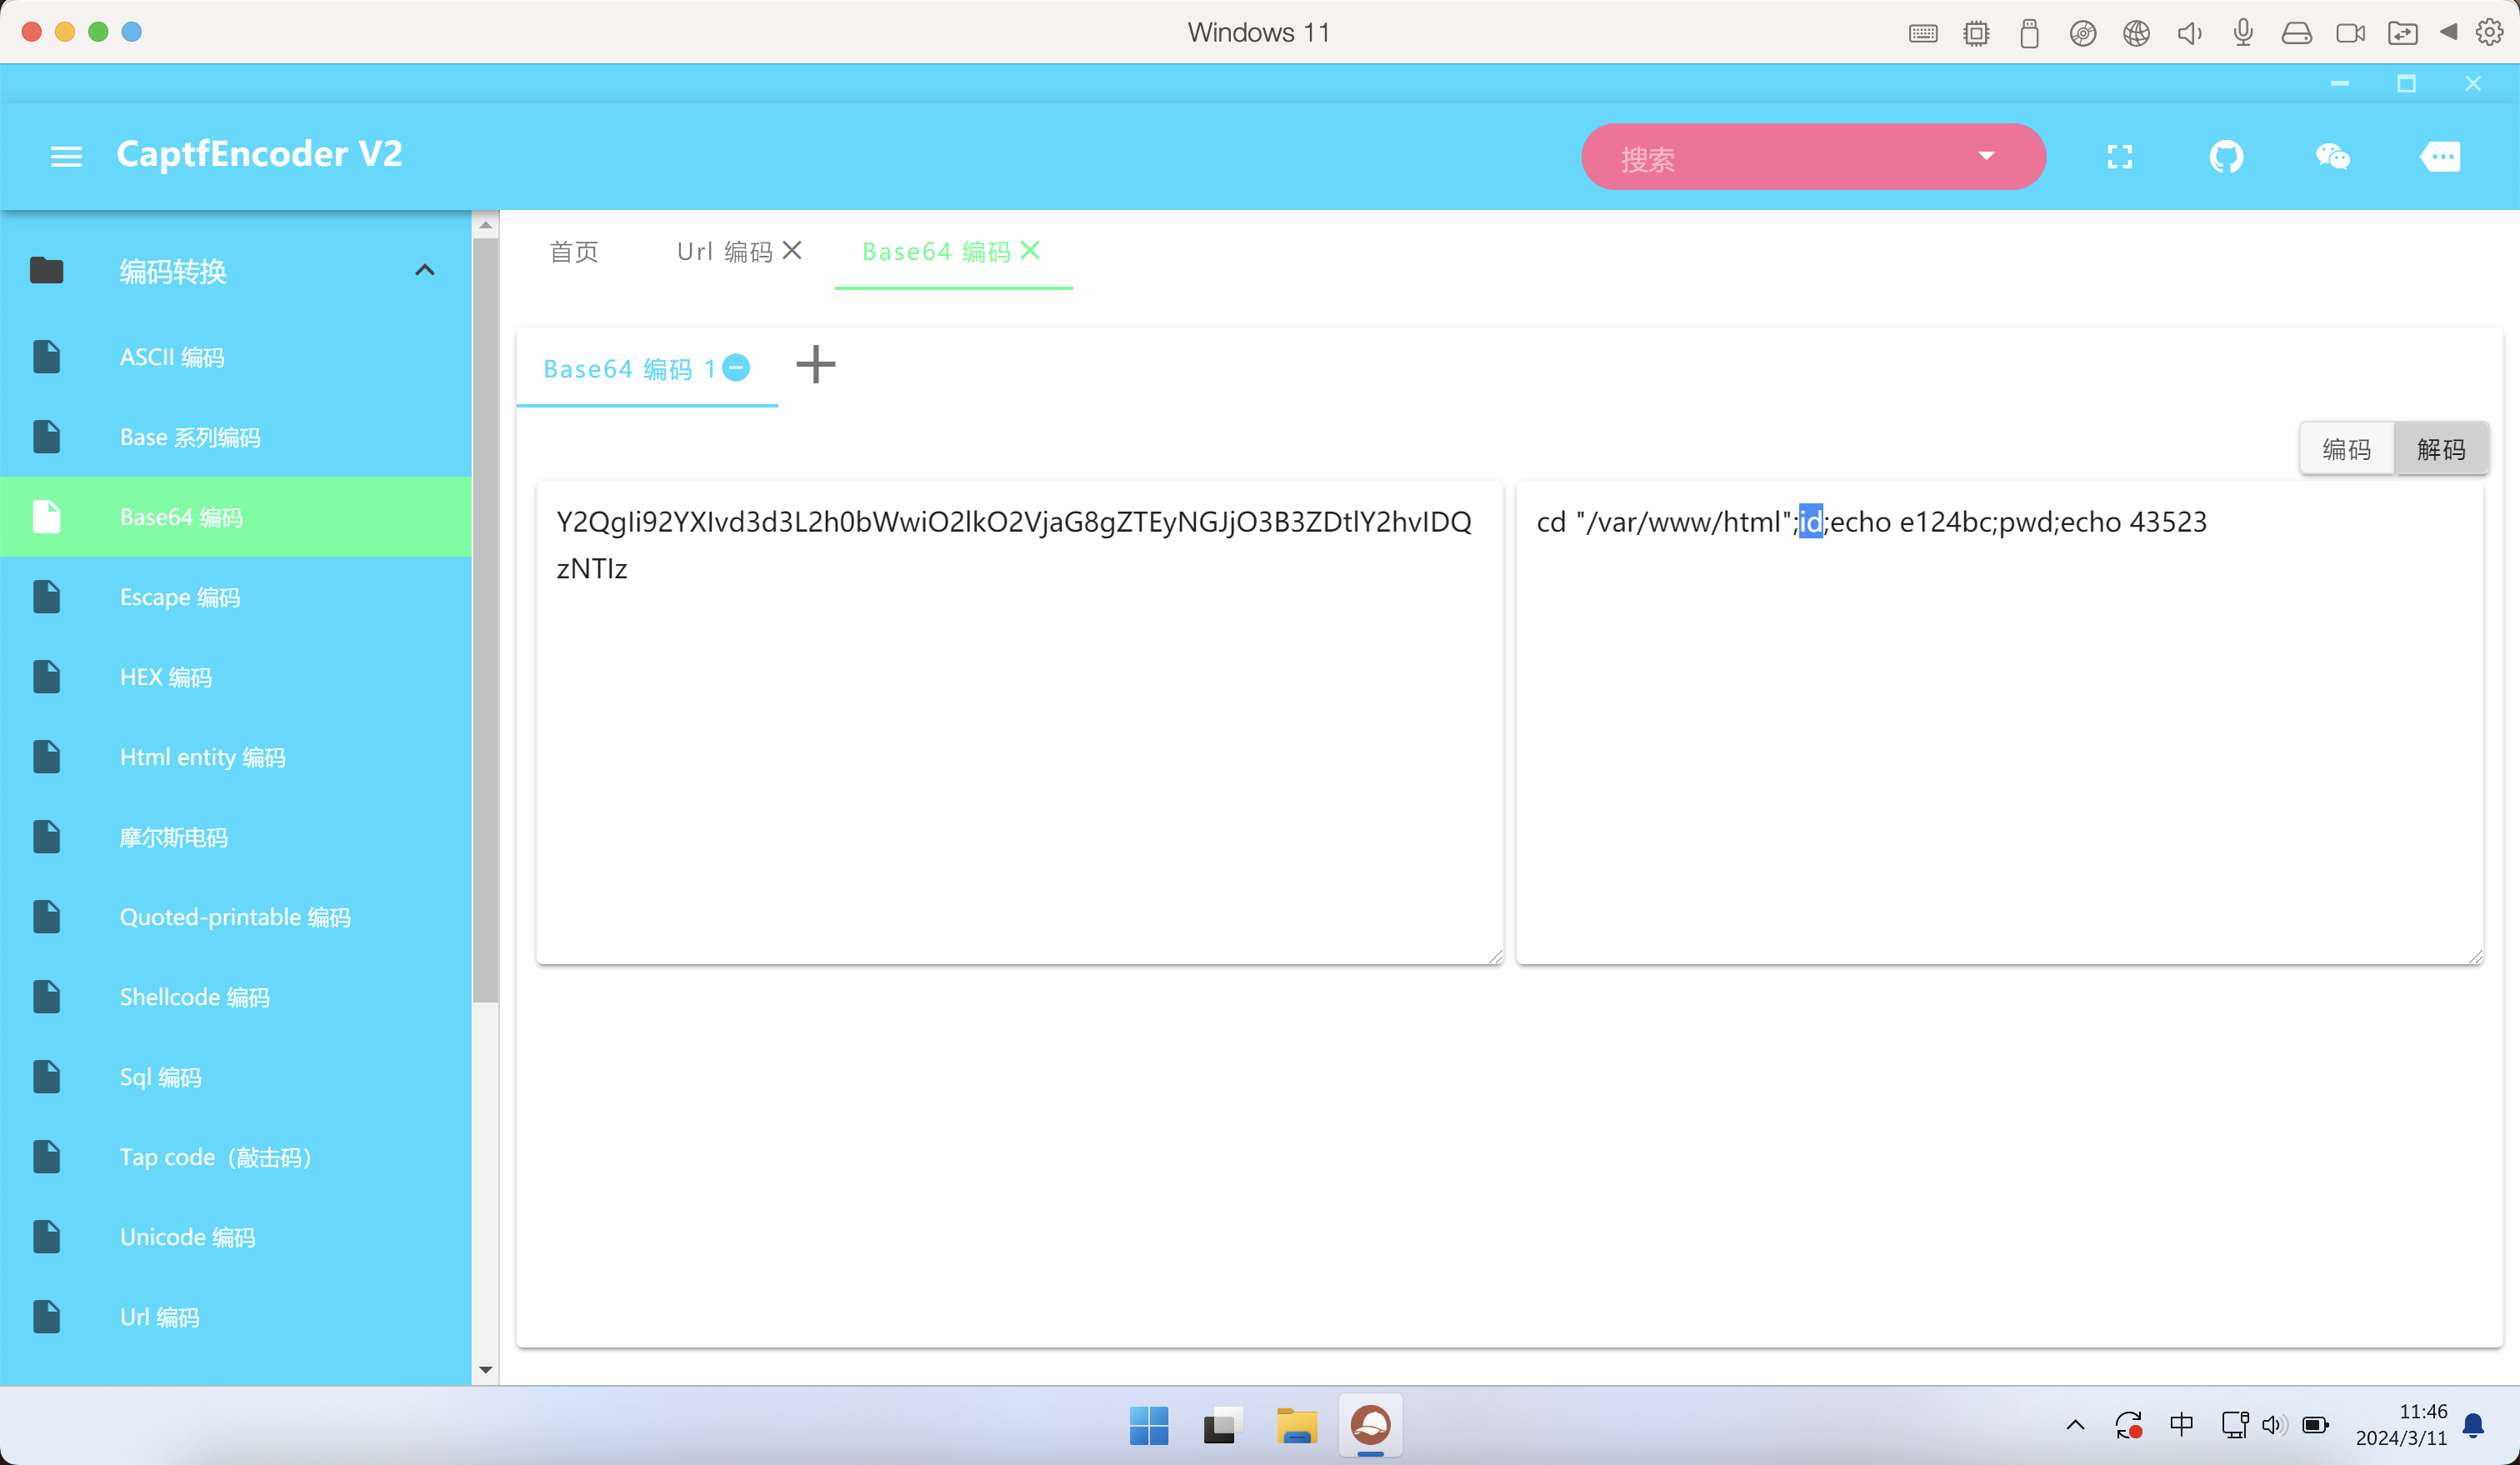Select Escape 编码 in sidebar
This screenshot has width=2520, height=1465.
pos(236,597)
